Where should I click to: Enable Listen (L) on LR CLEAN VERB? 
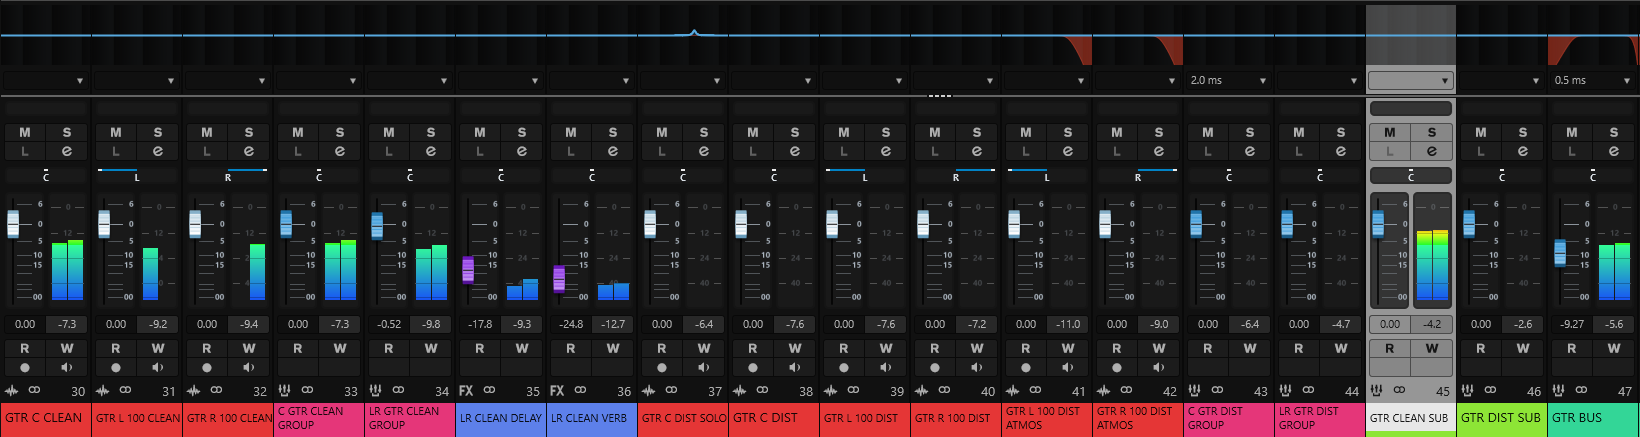coord(571,151)
